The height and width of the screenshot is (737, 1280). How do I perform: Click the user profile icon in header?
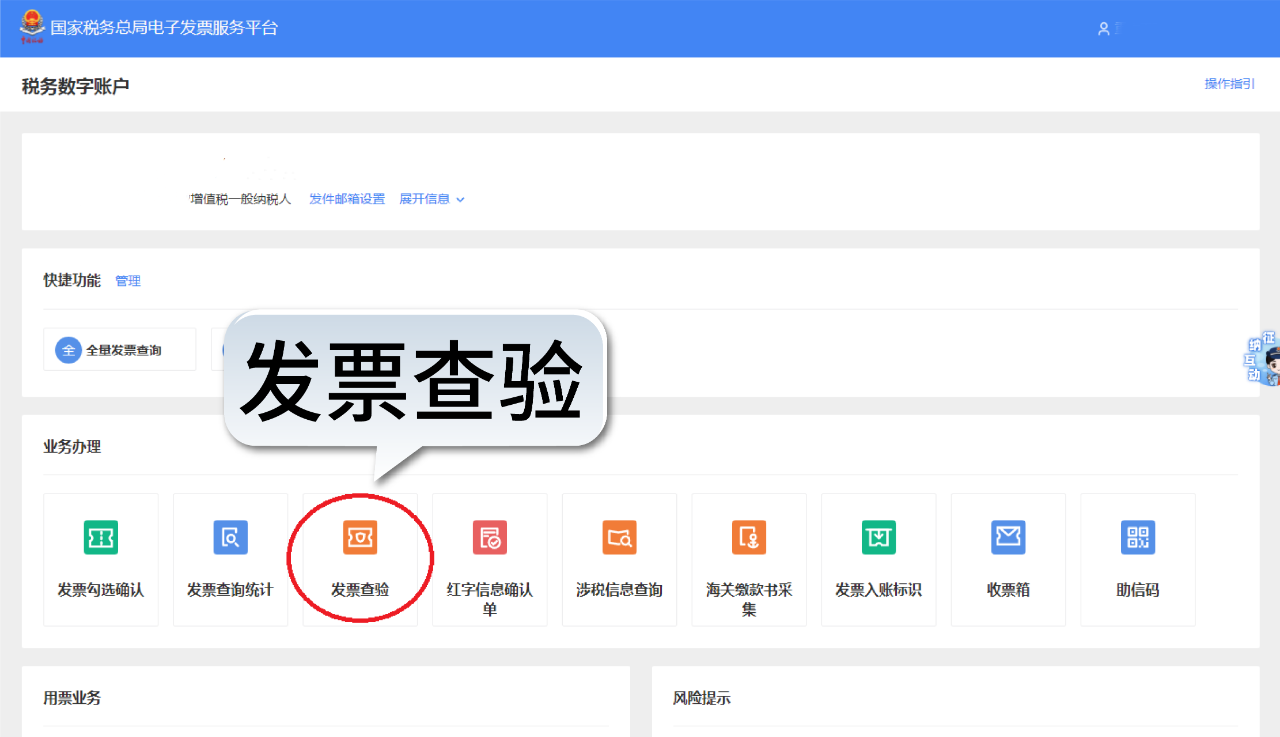pos(1104,29)
